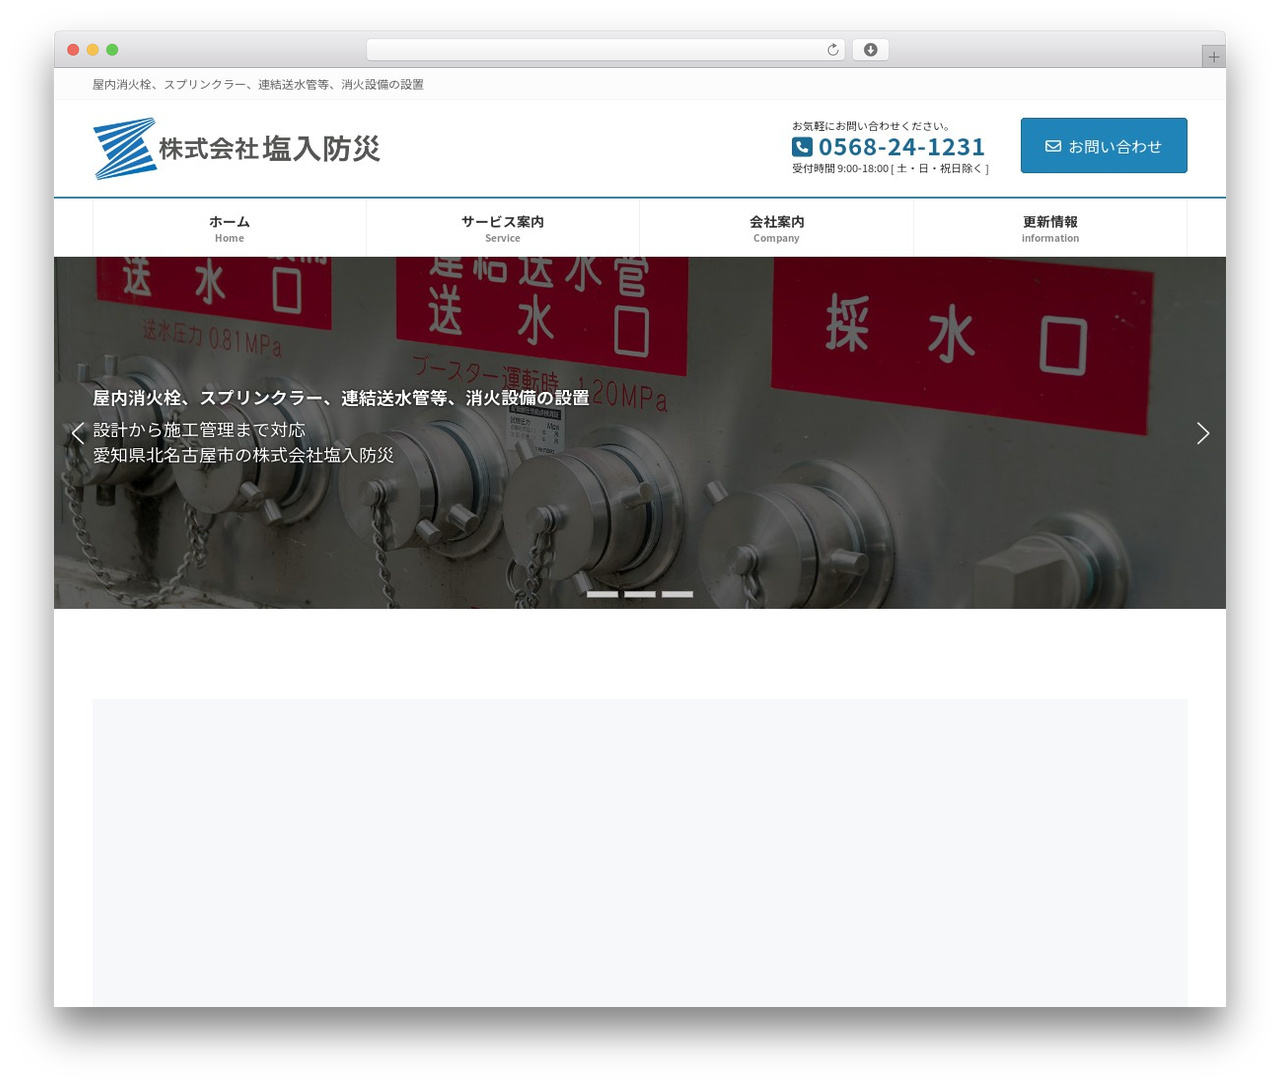
Task: Open a new tab with the plus button
Action: coord(1213,57)
